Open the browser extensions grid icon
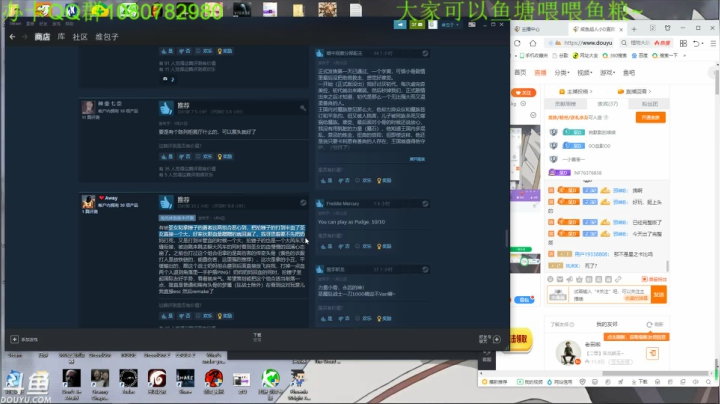720x404 pixels. pos(683,43)
